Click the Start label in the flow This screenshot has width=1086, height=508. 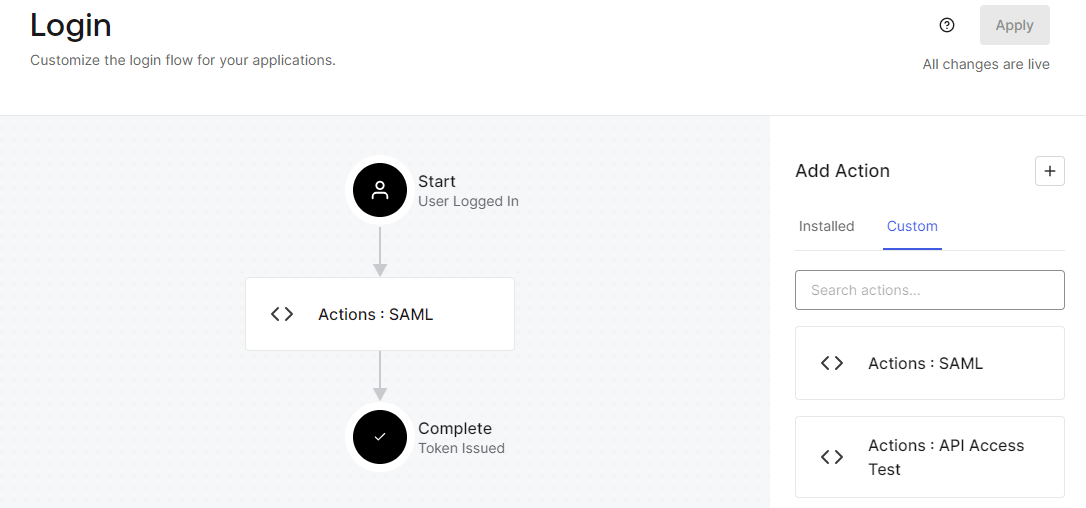click(x=437, y=181)
